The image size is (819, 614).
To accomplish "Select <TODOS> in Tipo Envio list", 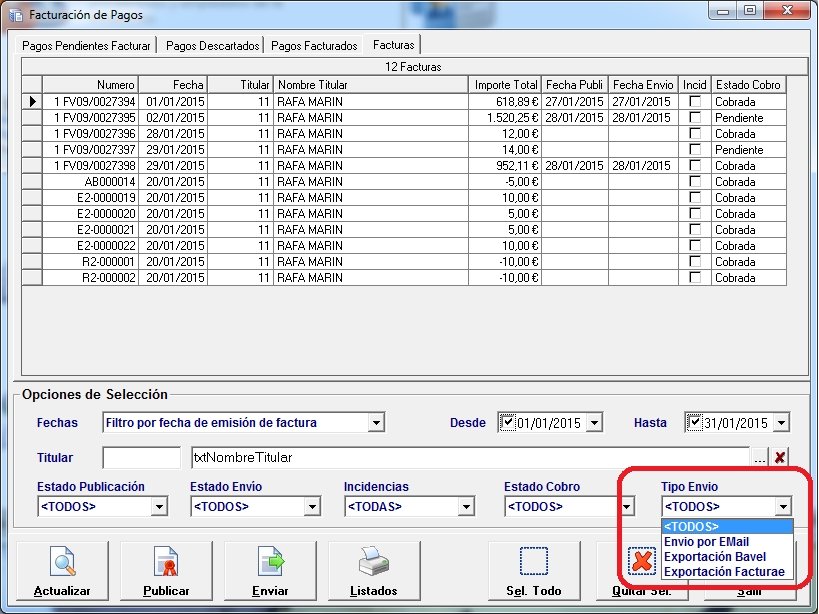I will 727,526.
